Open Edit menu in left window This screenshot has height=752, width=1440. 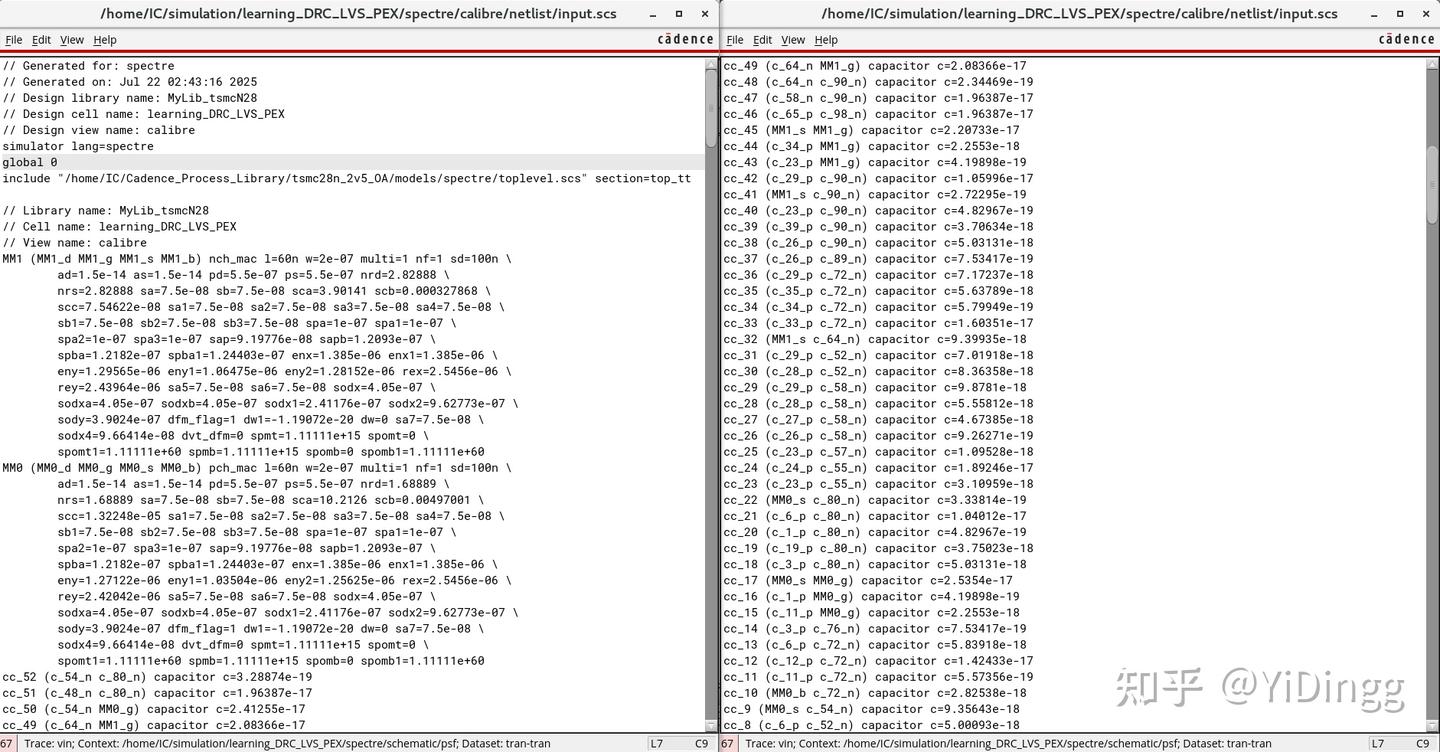pos(41,40)
